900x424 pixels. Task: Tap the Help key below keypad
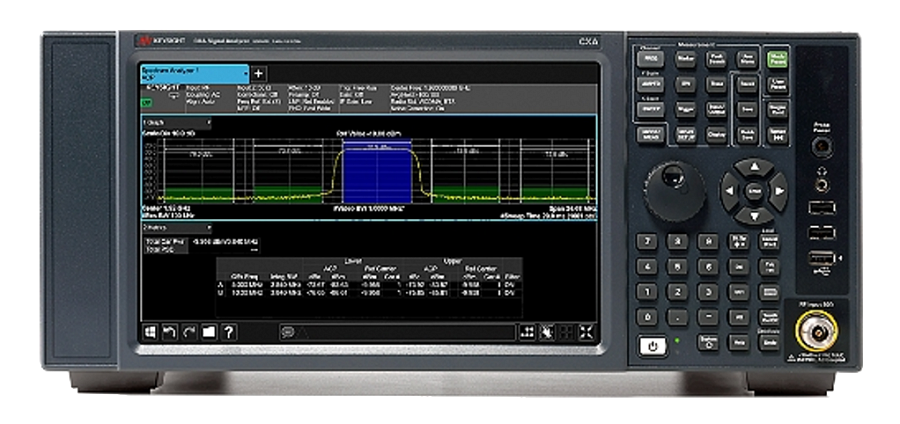coord(739,343)
